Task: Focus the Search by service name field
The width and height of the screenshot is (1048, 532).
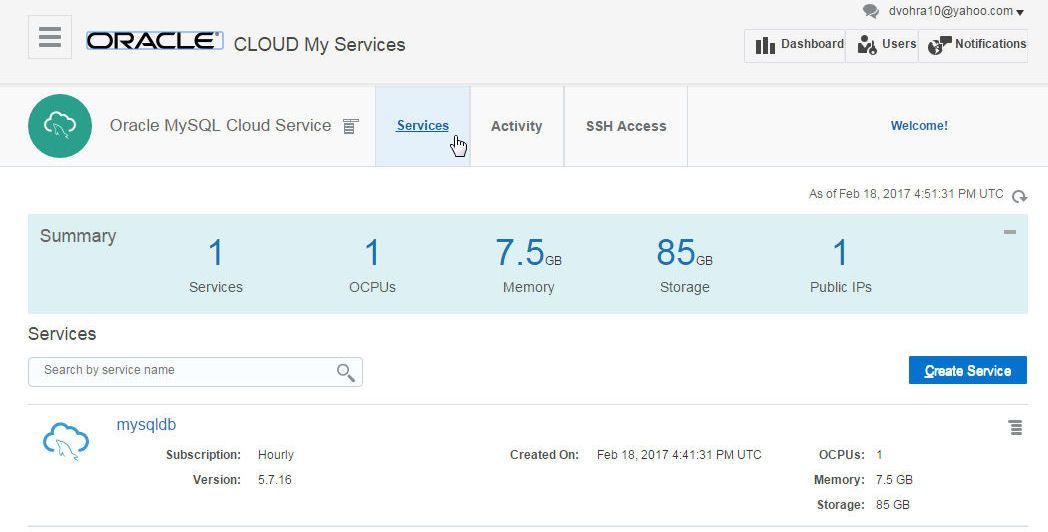Action: [x=195, y=372]
